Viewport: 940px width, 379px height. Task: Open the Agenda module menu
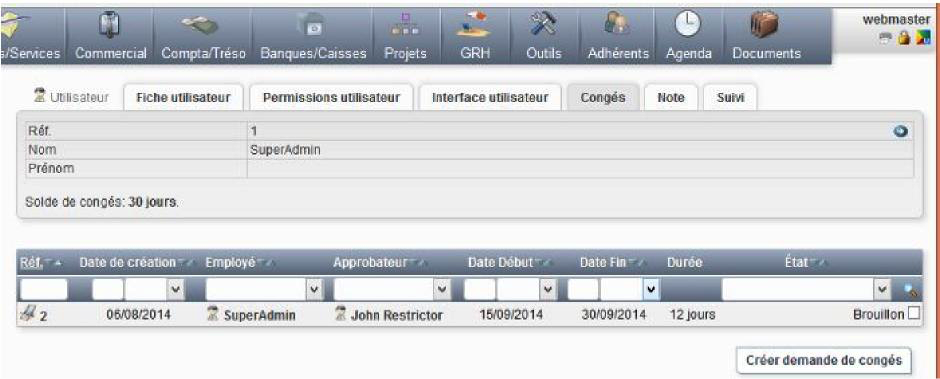pos(689,37)
